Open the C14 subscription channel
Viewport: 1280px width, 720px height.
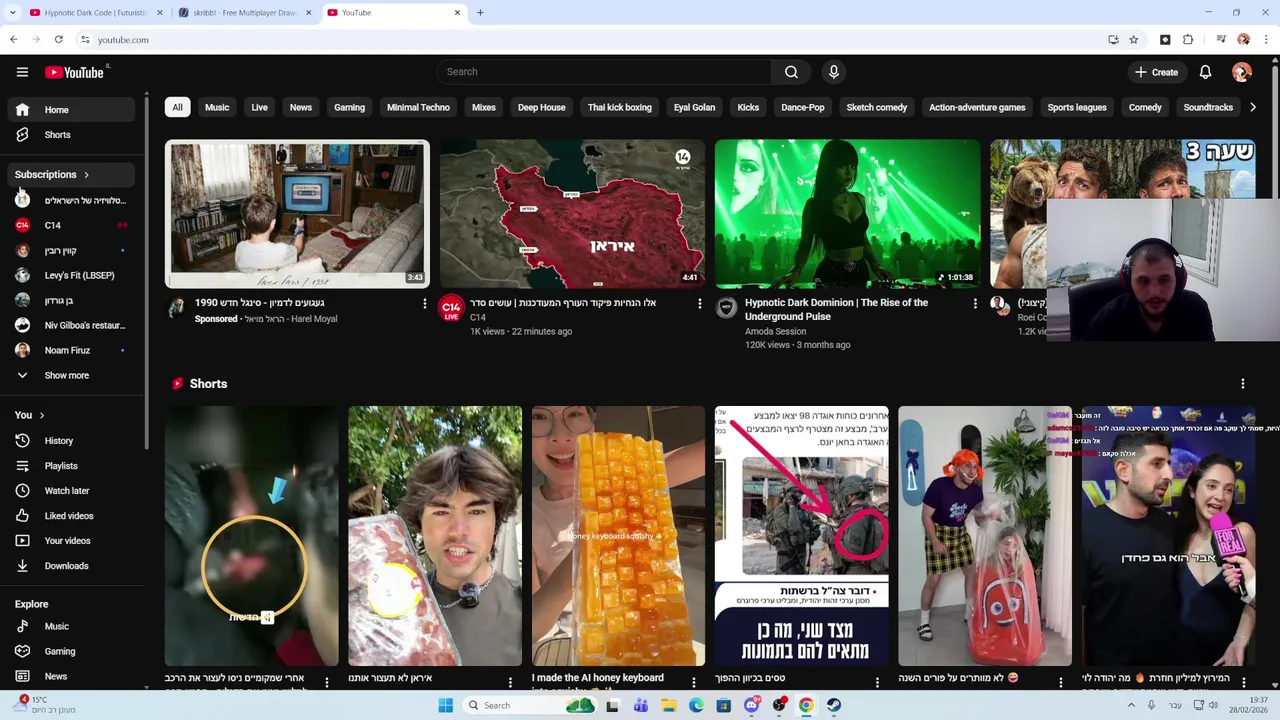click(71, 226)
